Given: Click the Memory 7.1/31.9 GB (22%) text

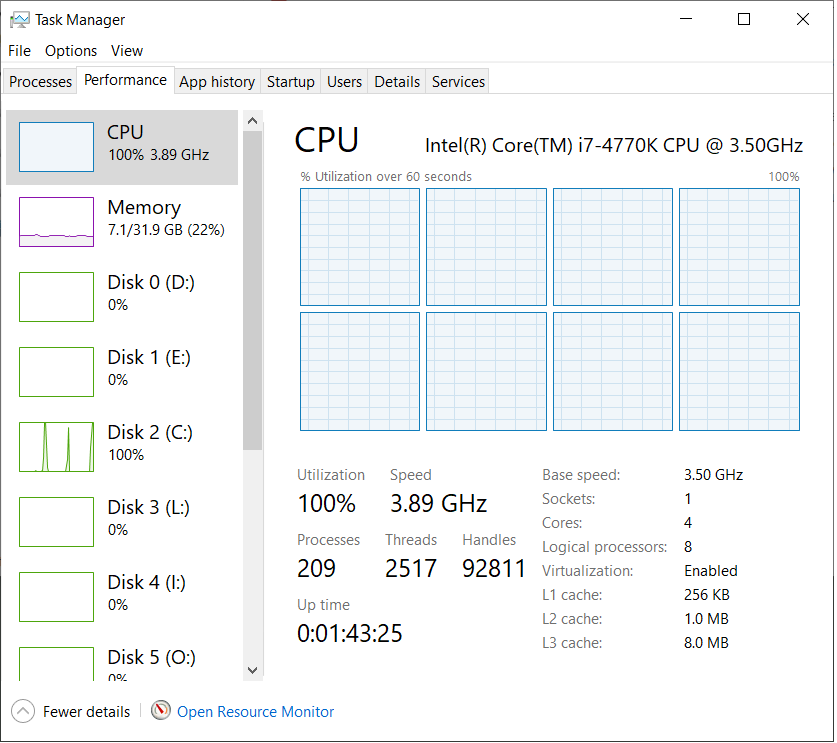Looking at the screenshot, I should (167, 231).
